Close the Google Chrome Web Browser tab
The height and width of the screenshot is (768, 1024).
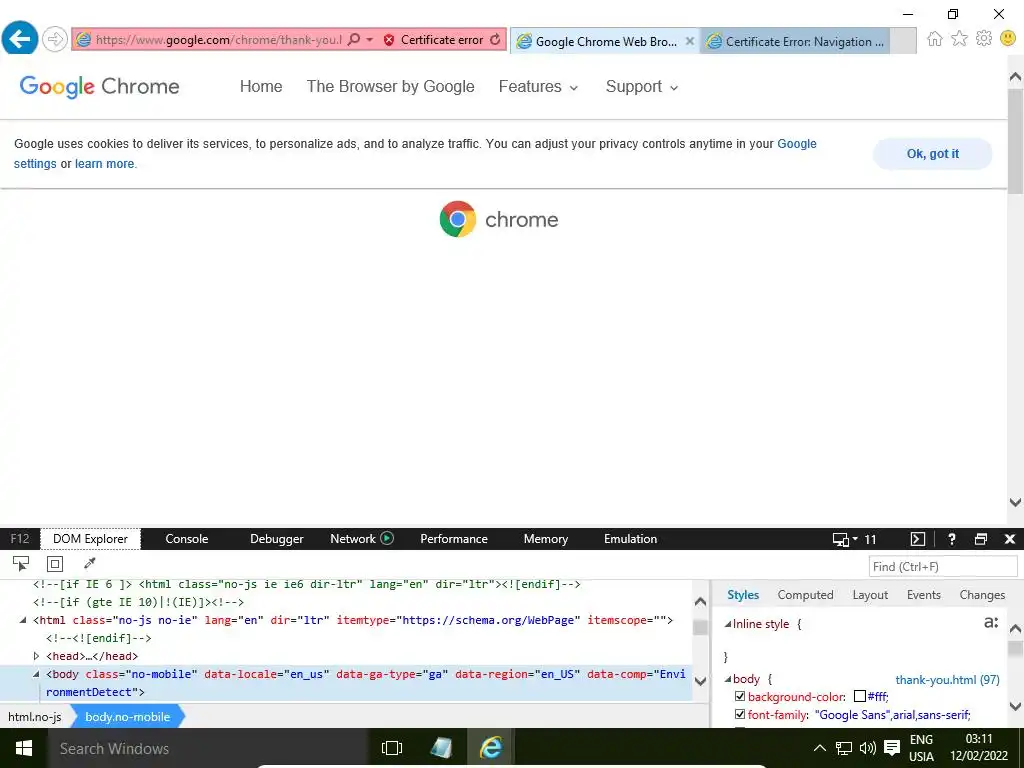(x=690, y=41)
